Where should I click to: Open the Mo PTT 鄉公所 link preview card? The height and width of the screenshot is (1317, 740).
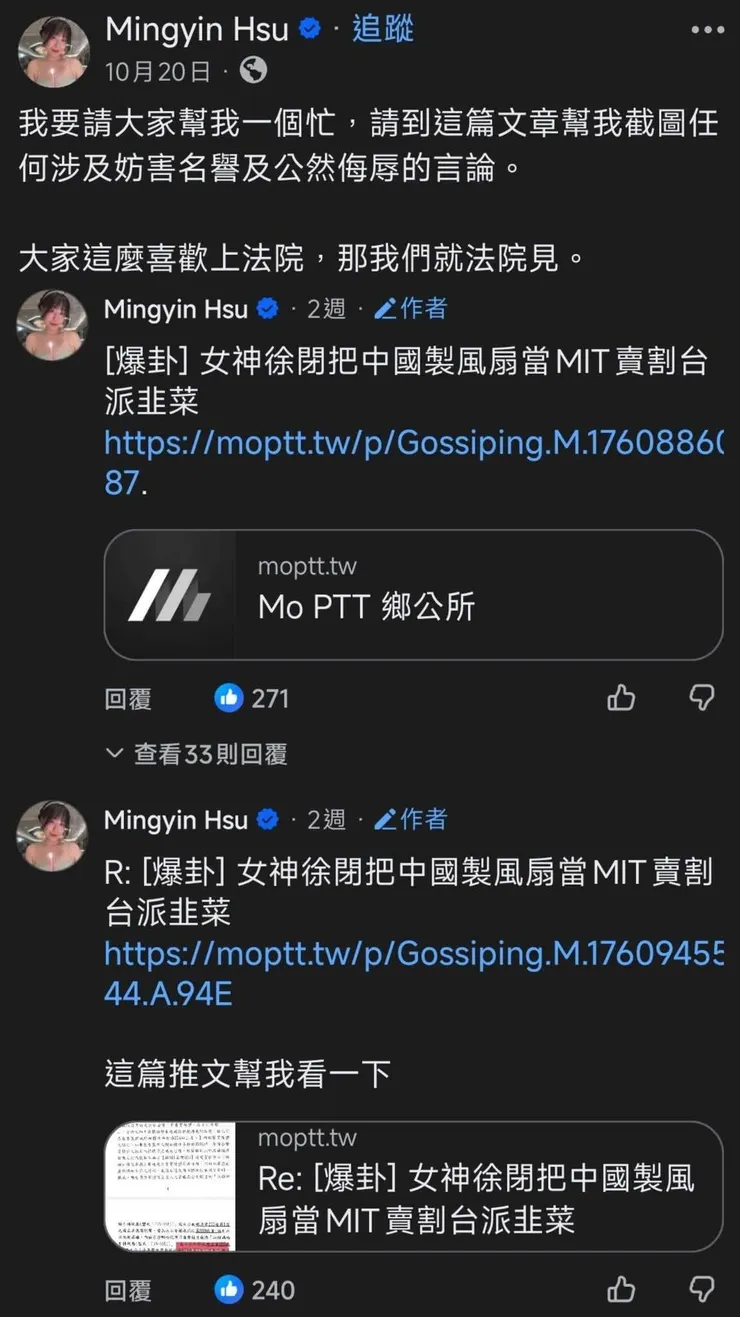pos(413,594)
